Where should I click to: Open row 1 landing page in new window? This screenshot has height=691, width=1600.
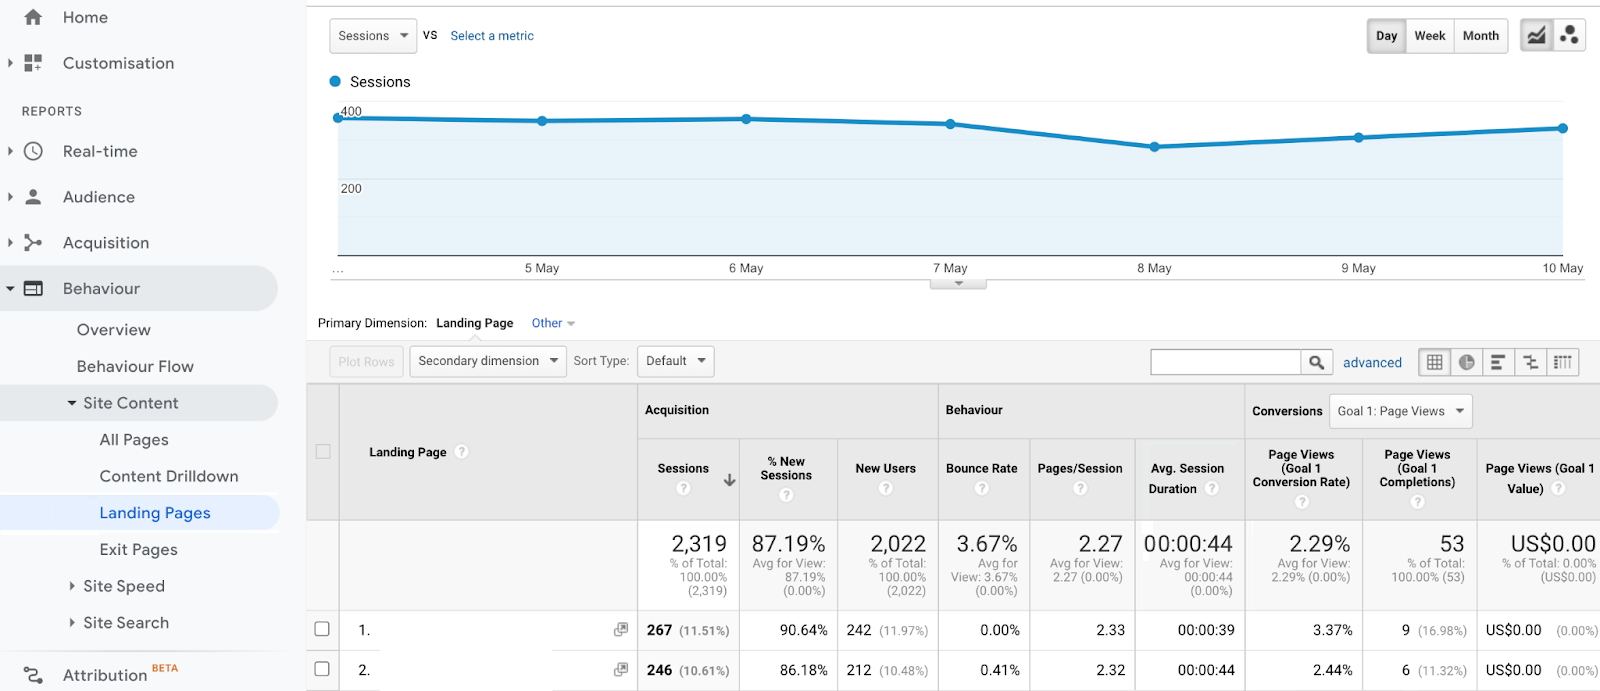click(x=621, y=629)
